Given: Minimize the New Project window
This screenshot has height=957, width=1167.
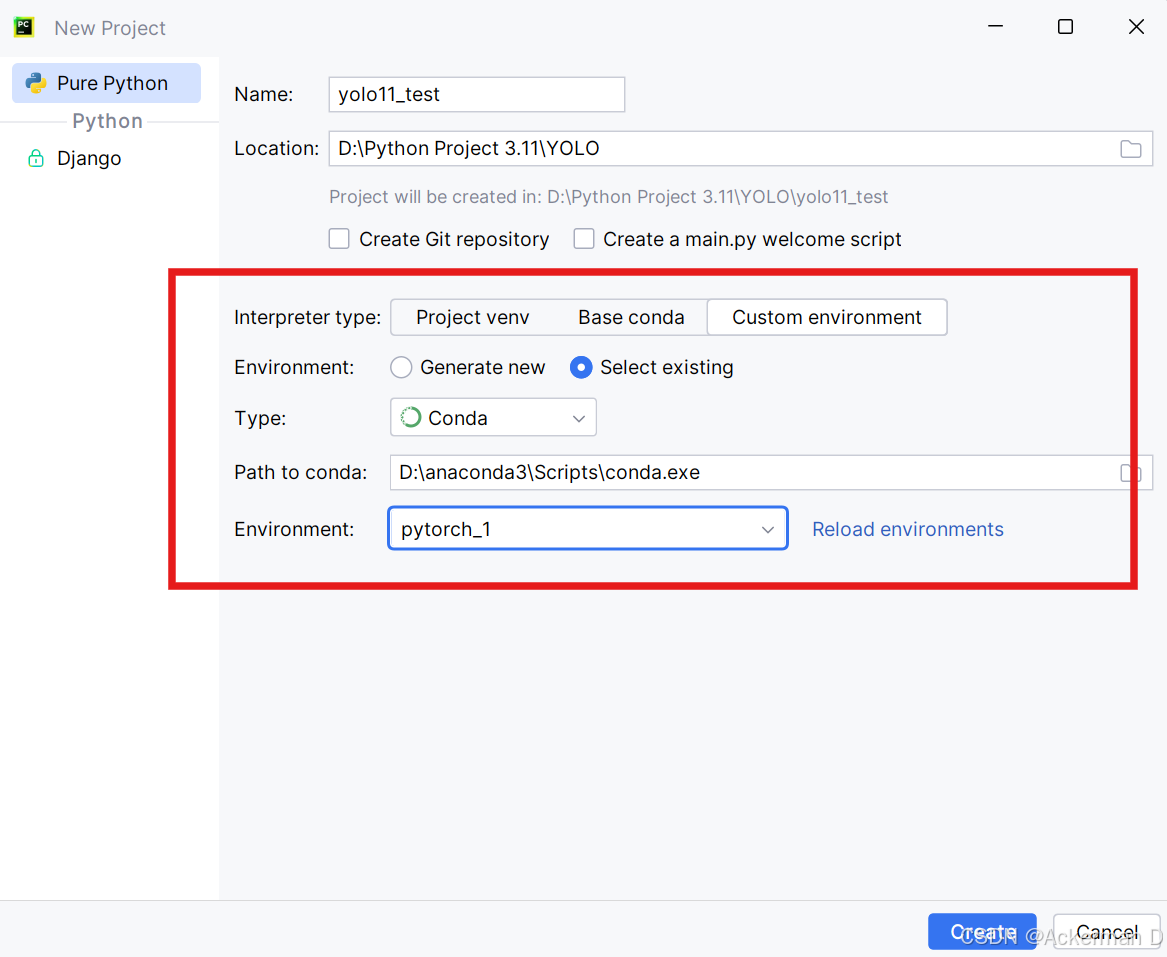Looking at the screenshot, I should [x=995, y=27].
